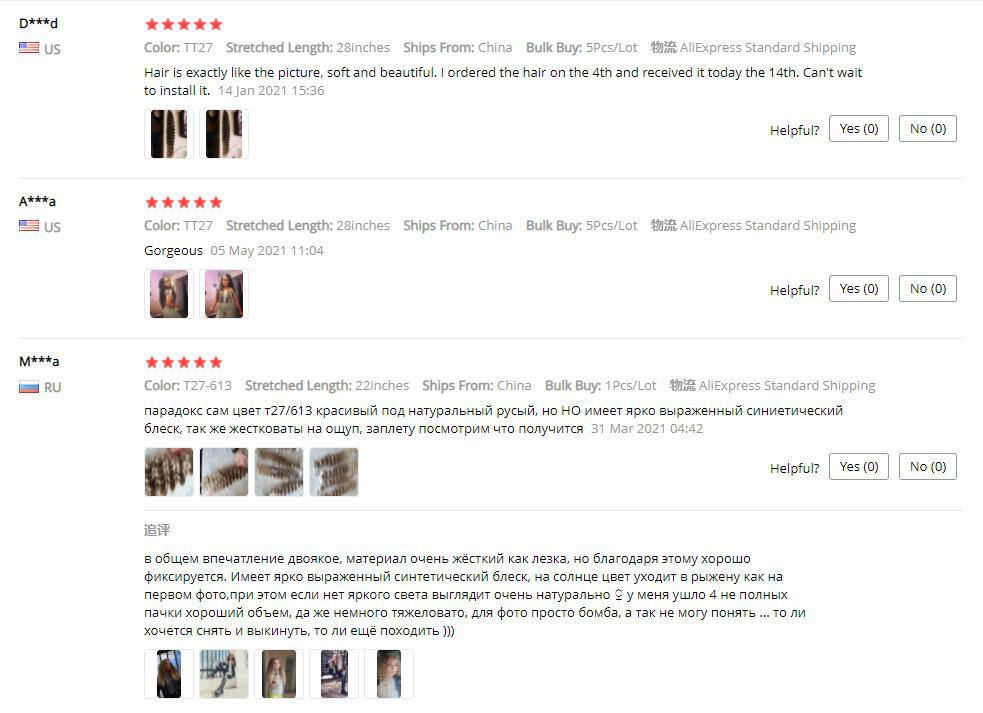Open third hair photo in M***a's review
Image resolution: width=983 pixels, height=713 pixels.
click(x=279, y=472)
